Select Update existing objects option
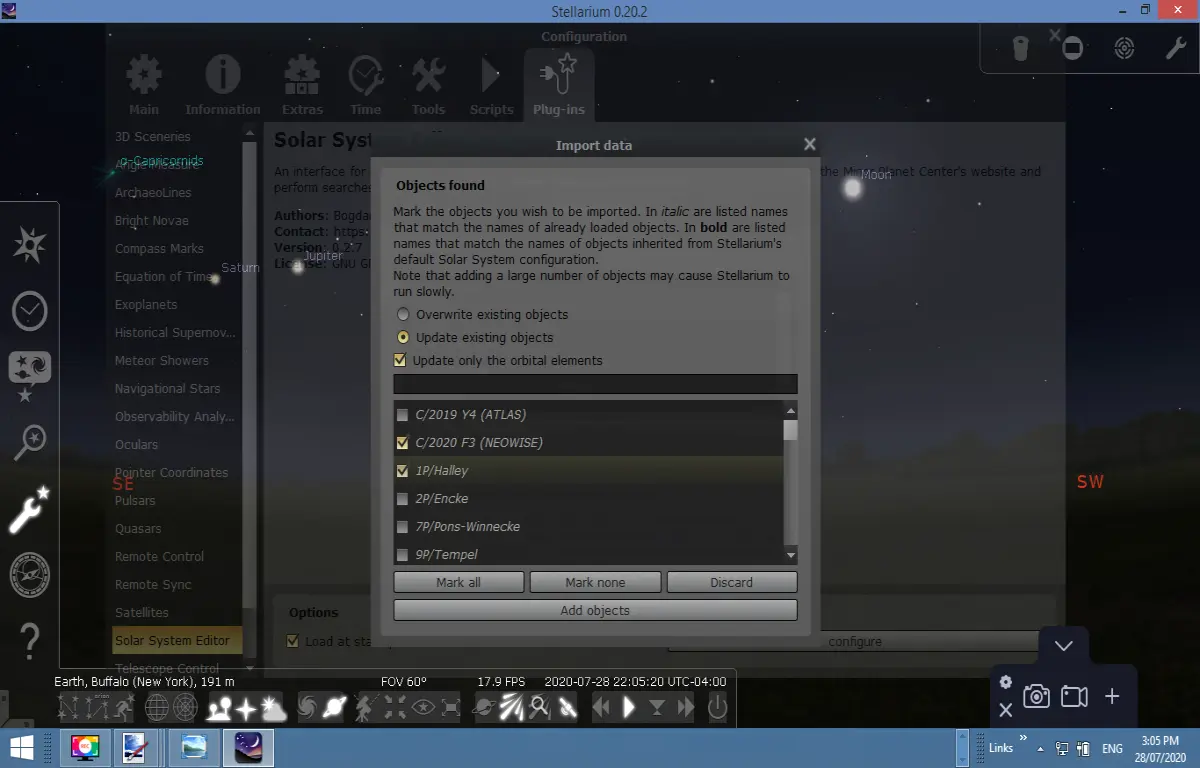This screenshot has width=1200, height=768. coord(403,337)
